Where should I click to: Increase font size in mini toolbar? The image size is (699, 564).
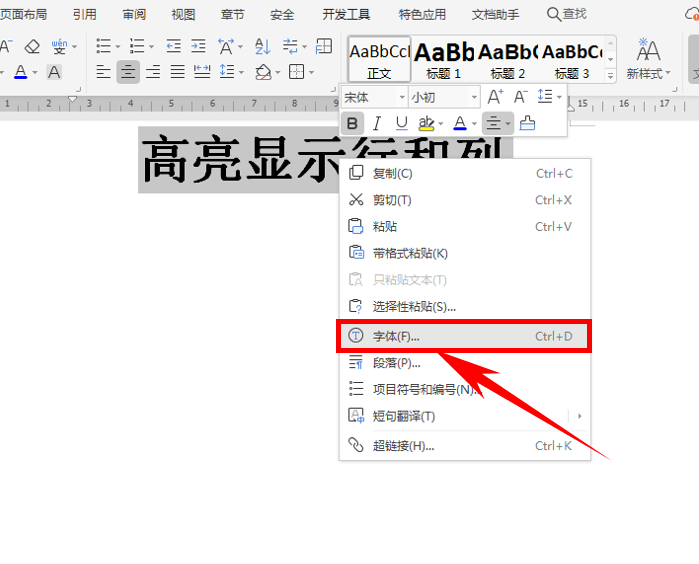click(x=495, y=97)
